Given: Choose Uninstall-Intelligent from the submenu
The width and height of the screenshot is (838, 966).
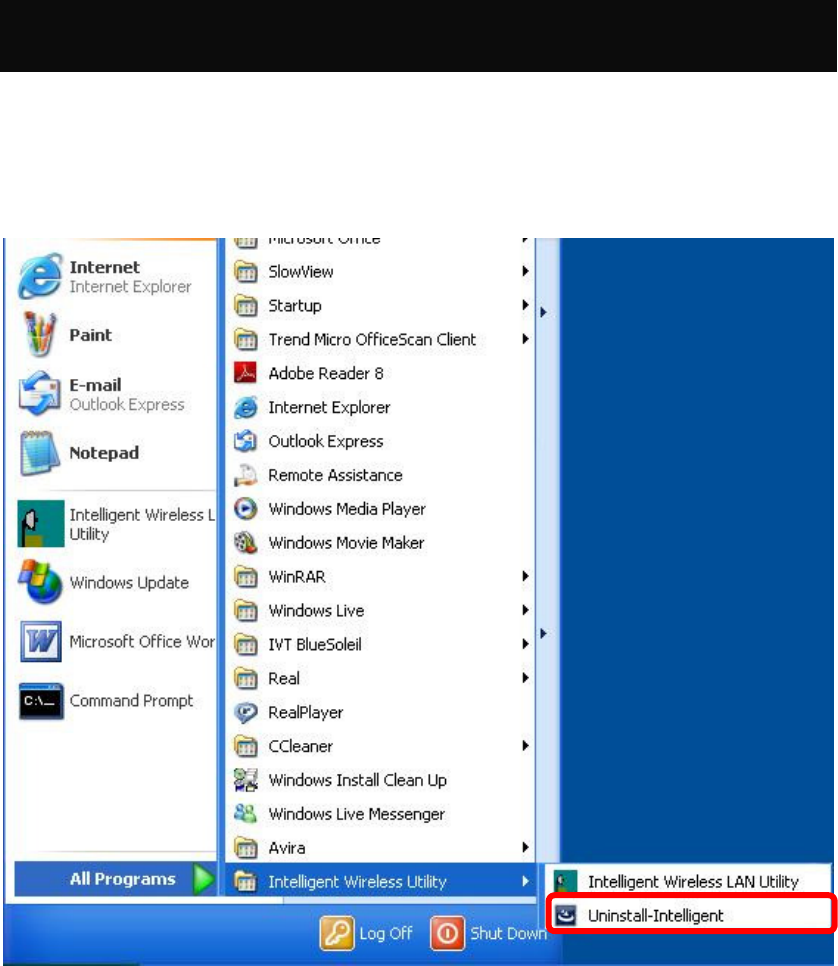Looking at the screenshot, I should click(x=689, y=915).
